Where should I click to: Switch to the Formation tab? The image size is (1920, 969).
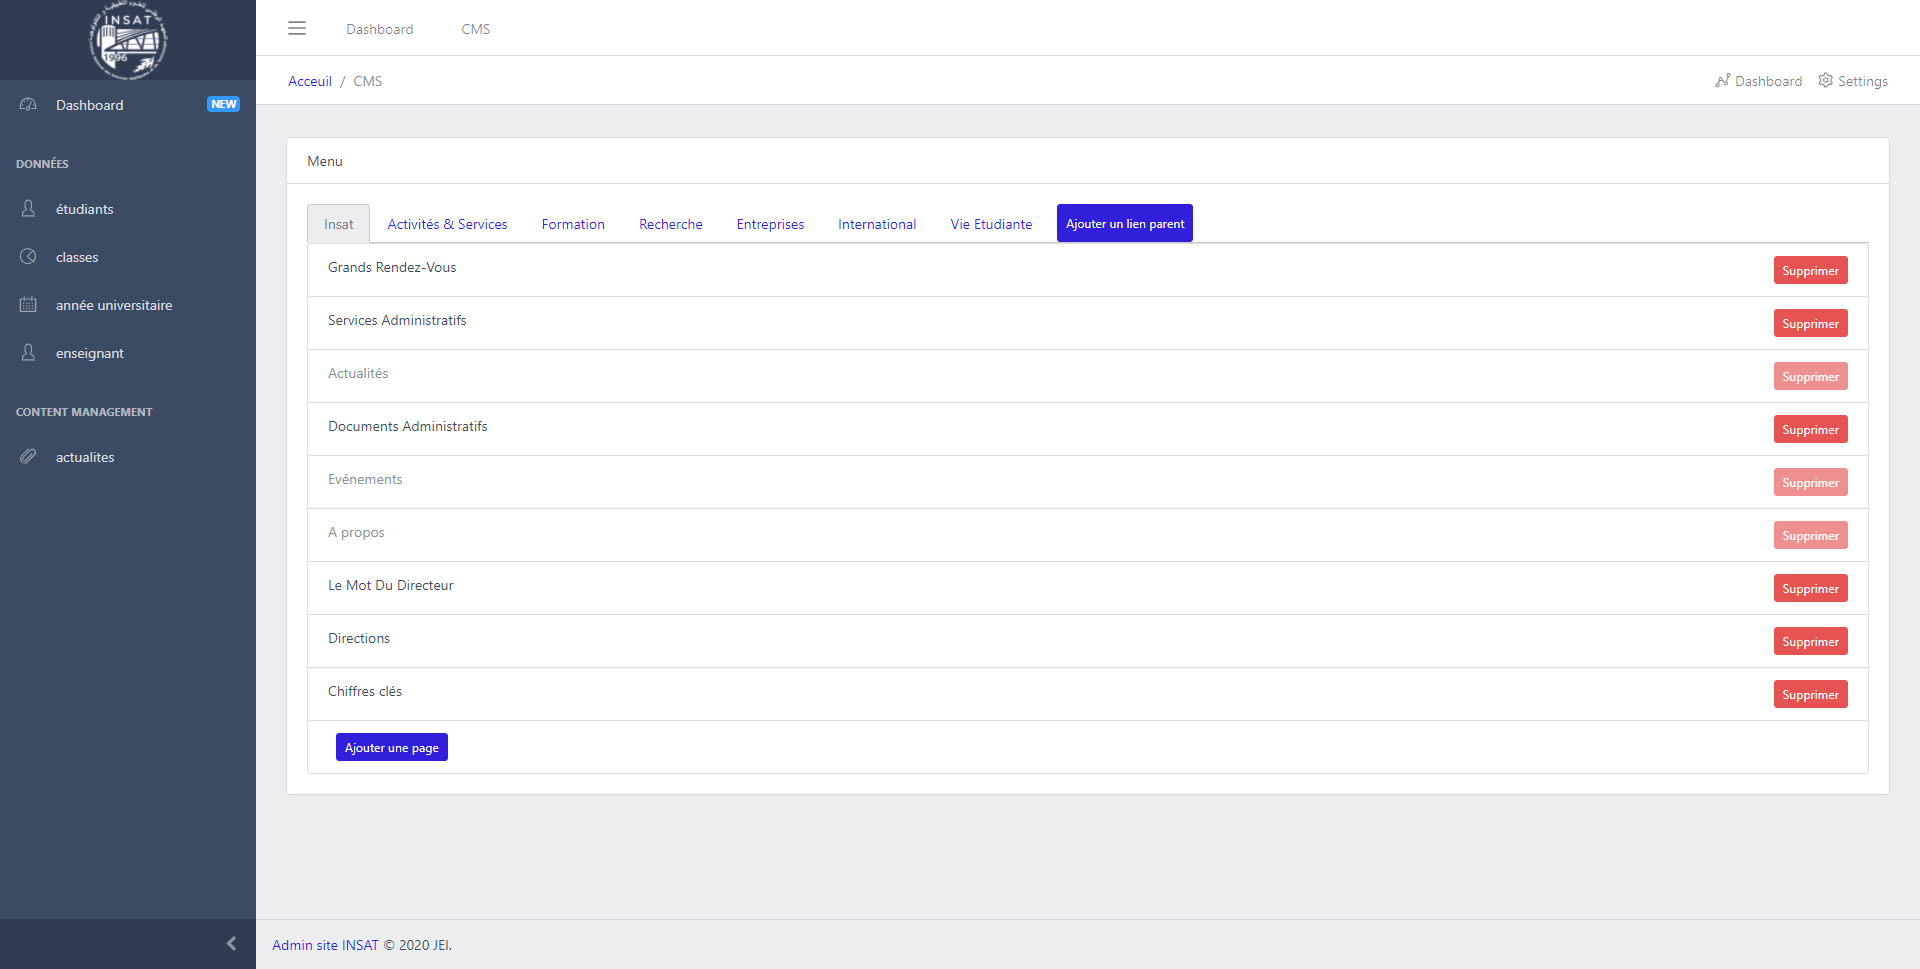[573, 224]
